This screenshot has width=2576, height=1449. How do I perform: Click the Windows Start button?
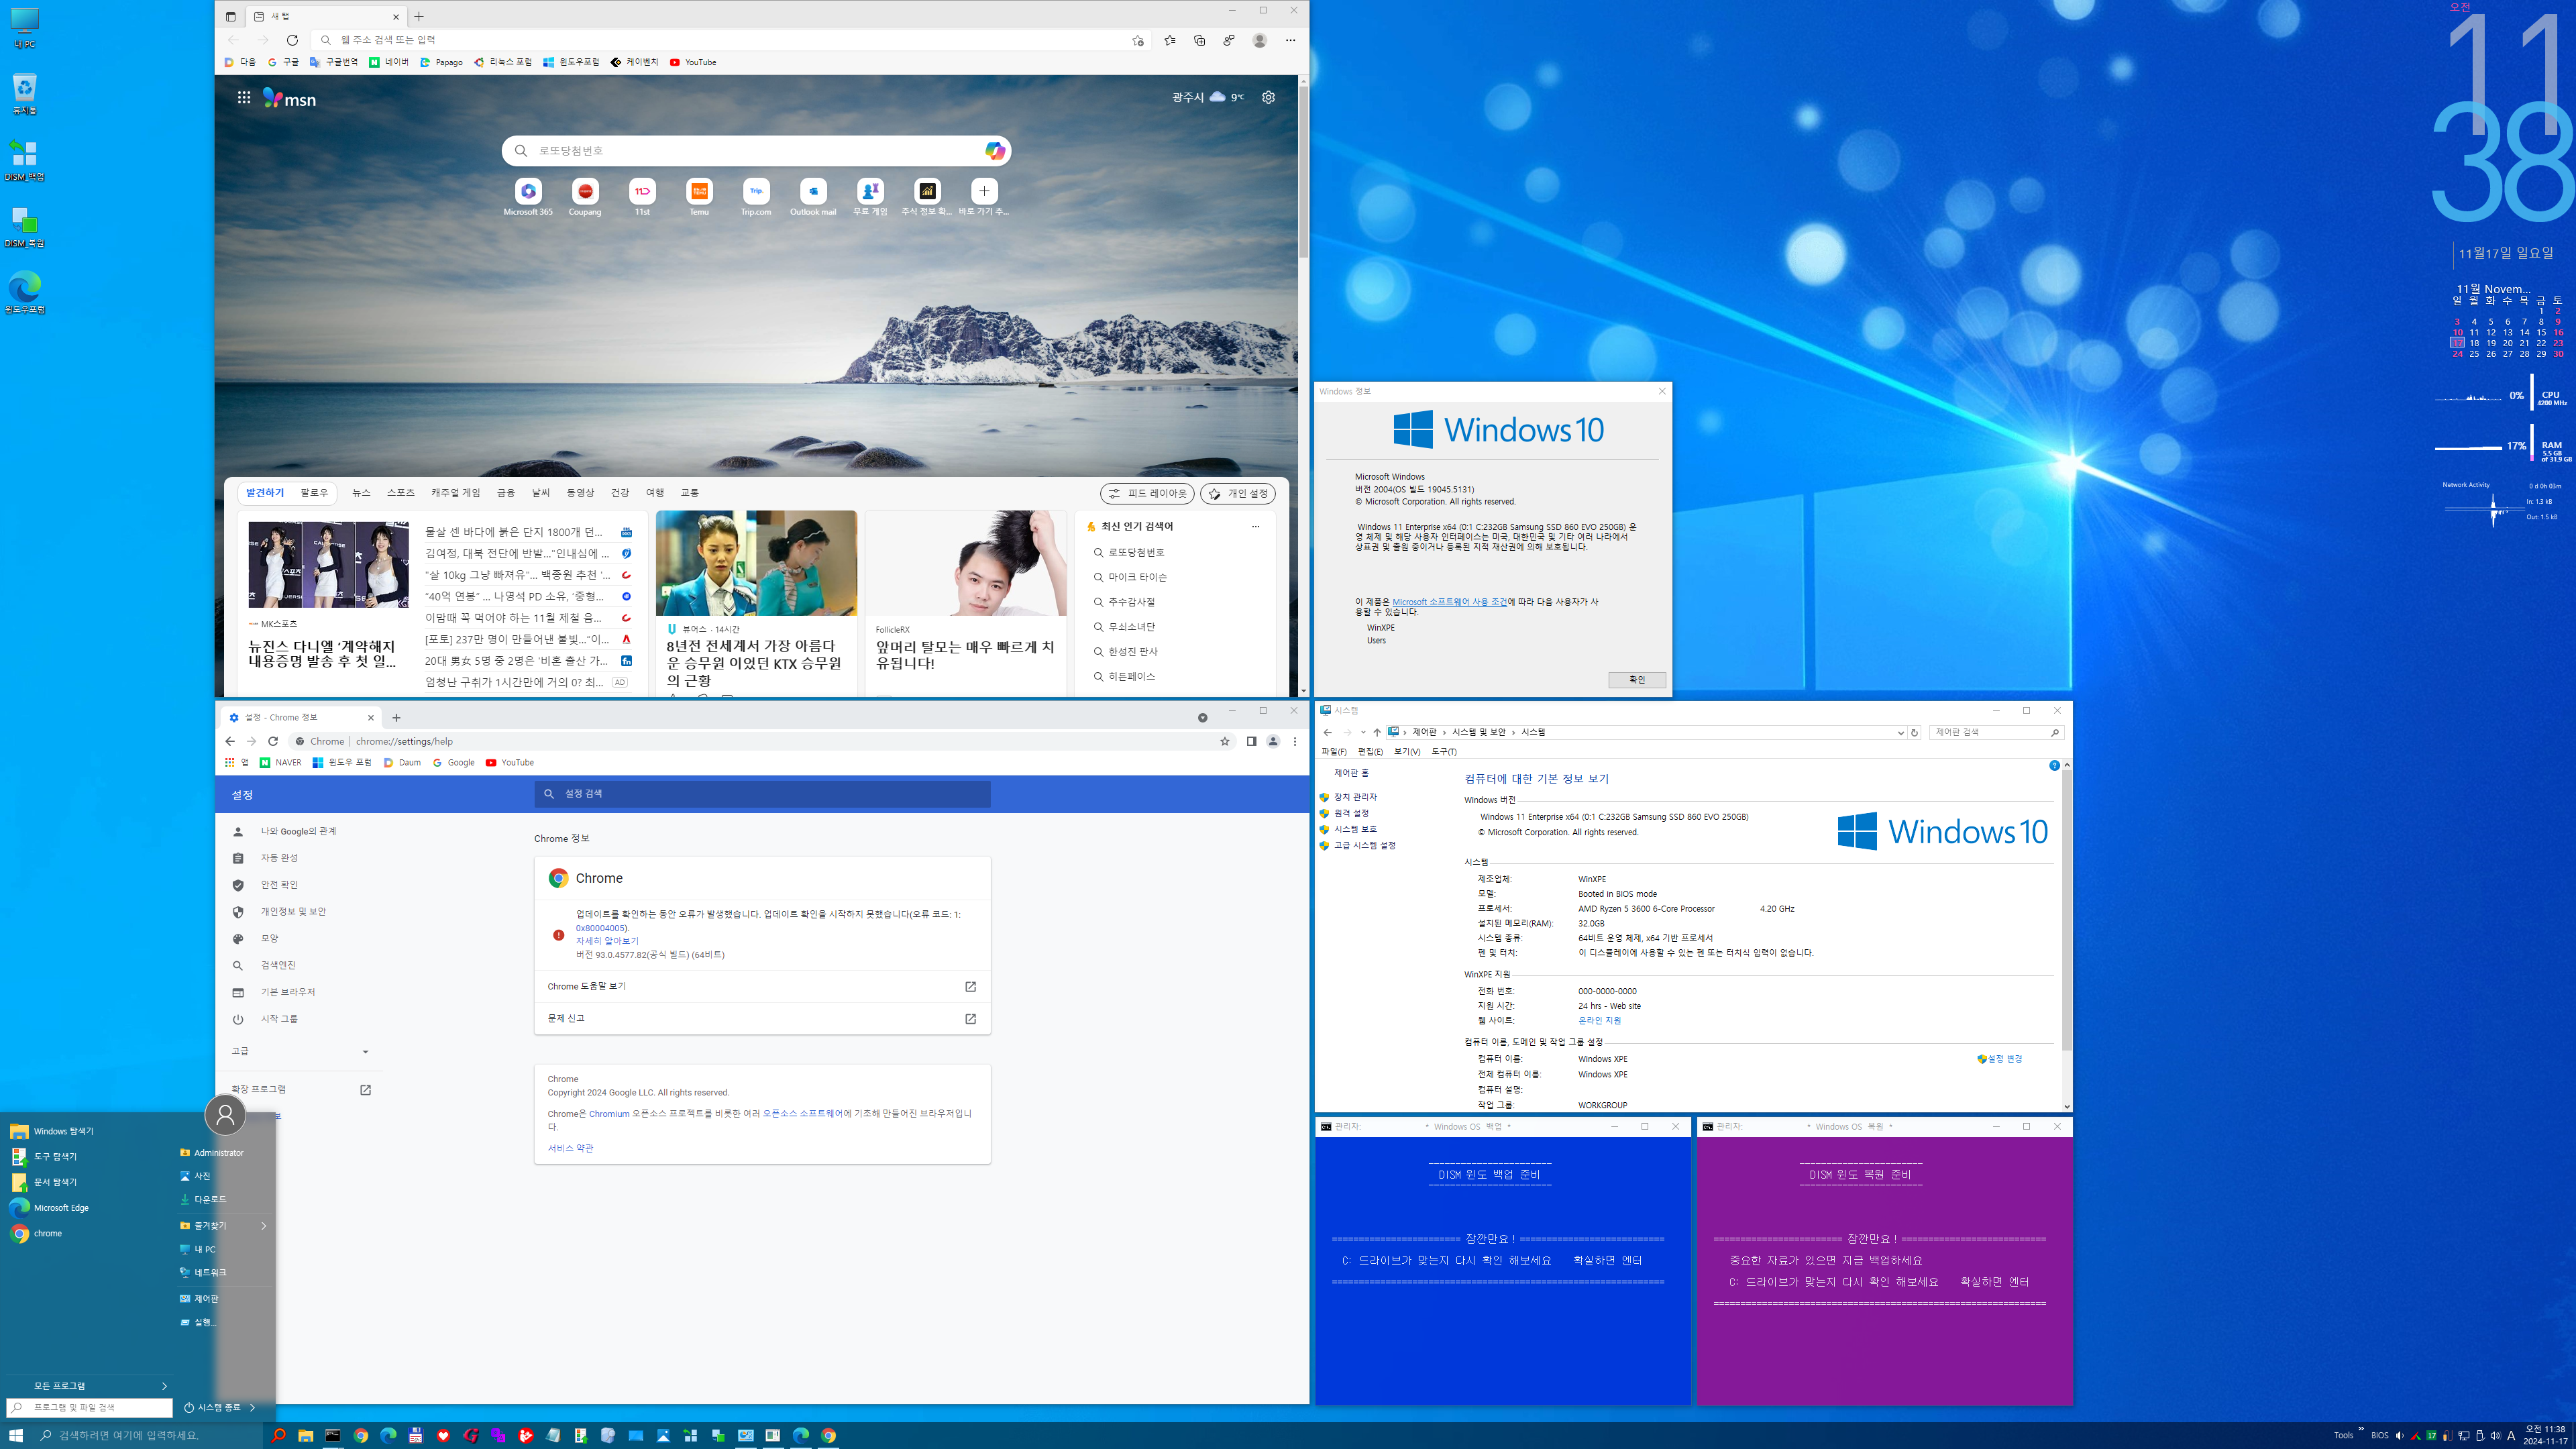pyautogui.click(x=16, y=1435)
